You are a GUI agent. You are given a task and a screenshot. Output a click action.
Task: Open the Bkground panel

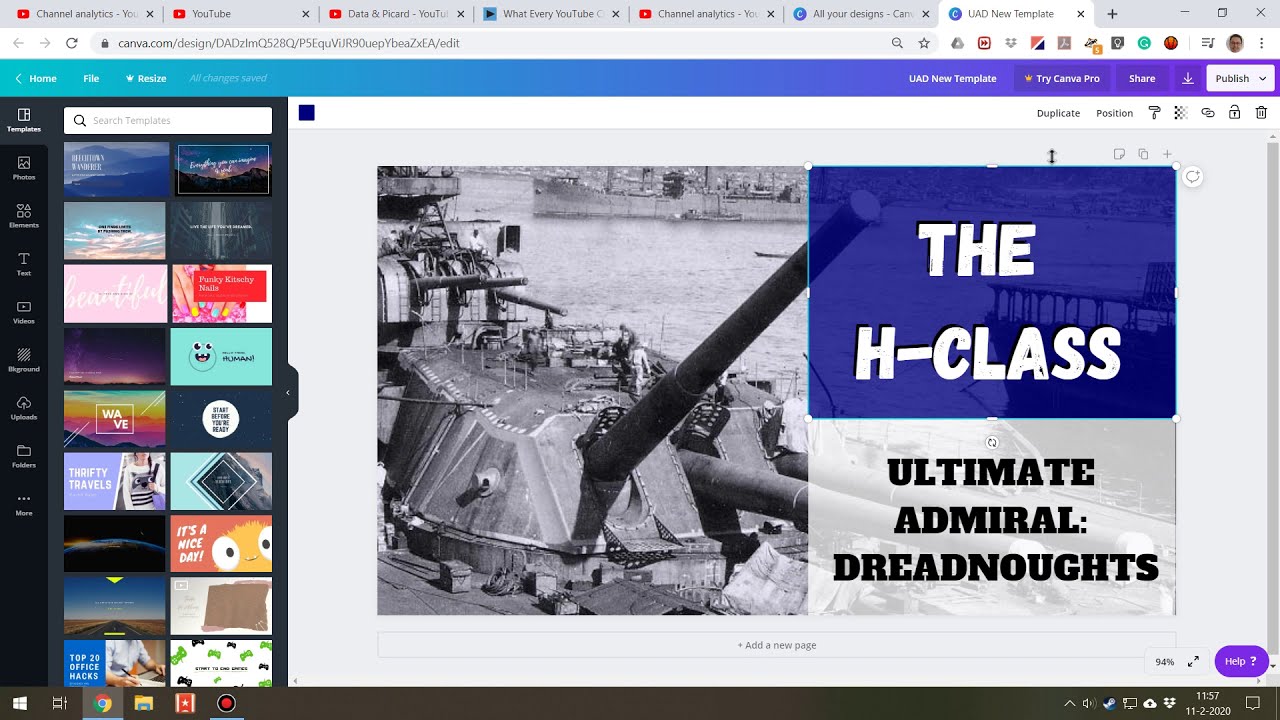coord(24,360)
